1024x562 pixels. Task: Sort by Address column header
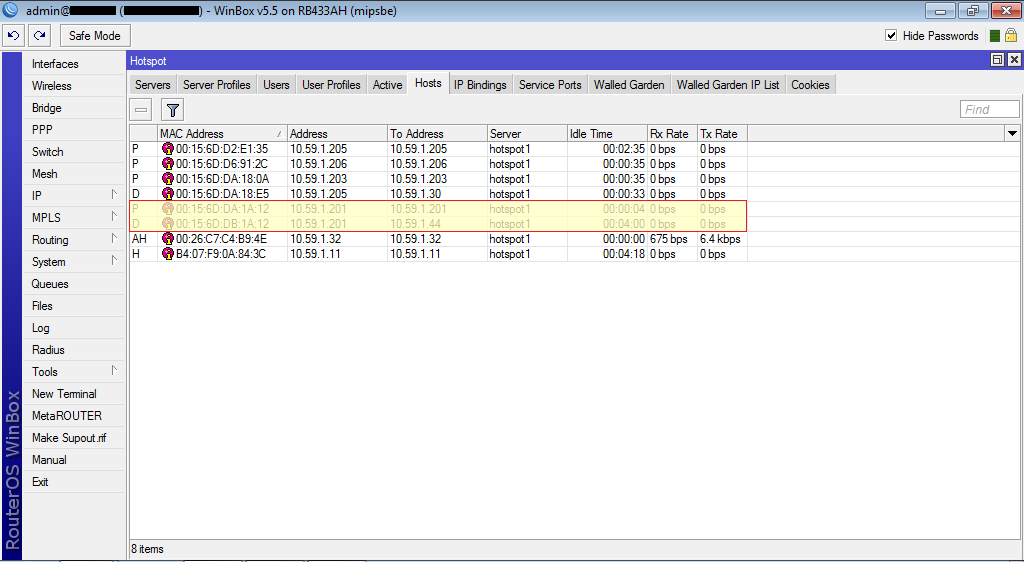[x=338, y=134]
